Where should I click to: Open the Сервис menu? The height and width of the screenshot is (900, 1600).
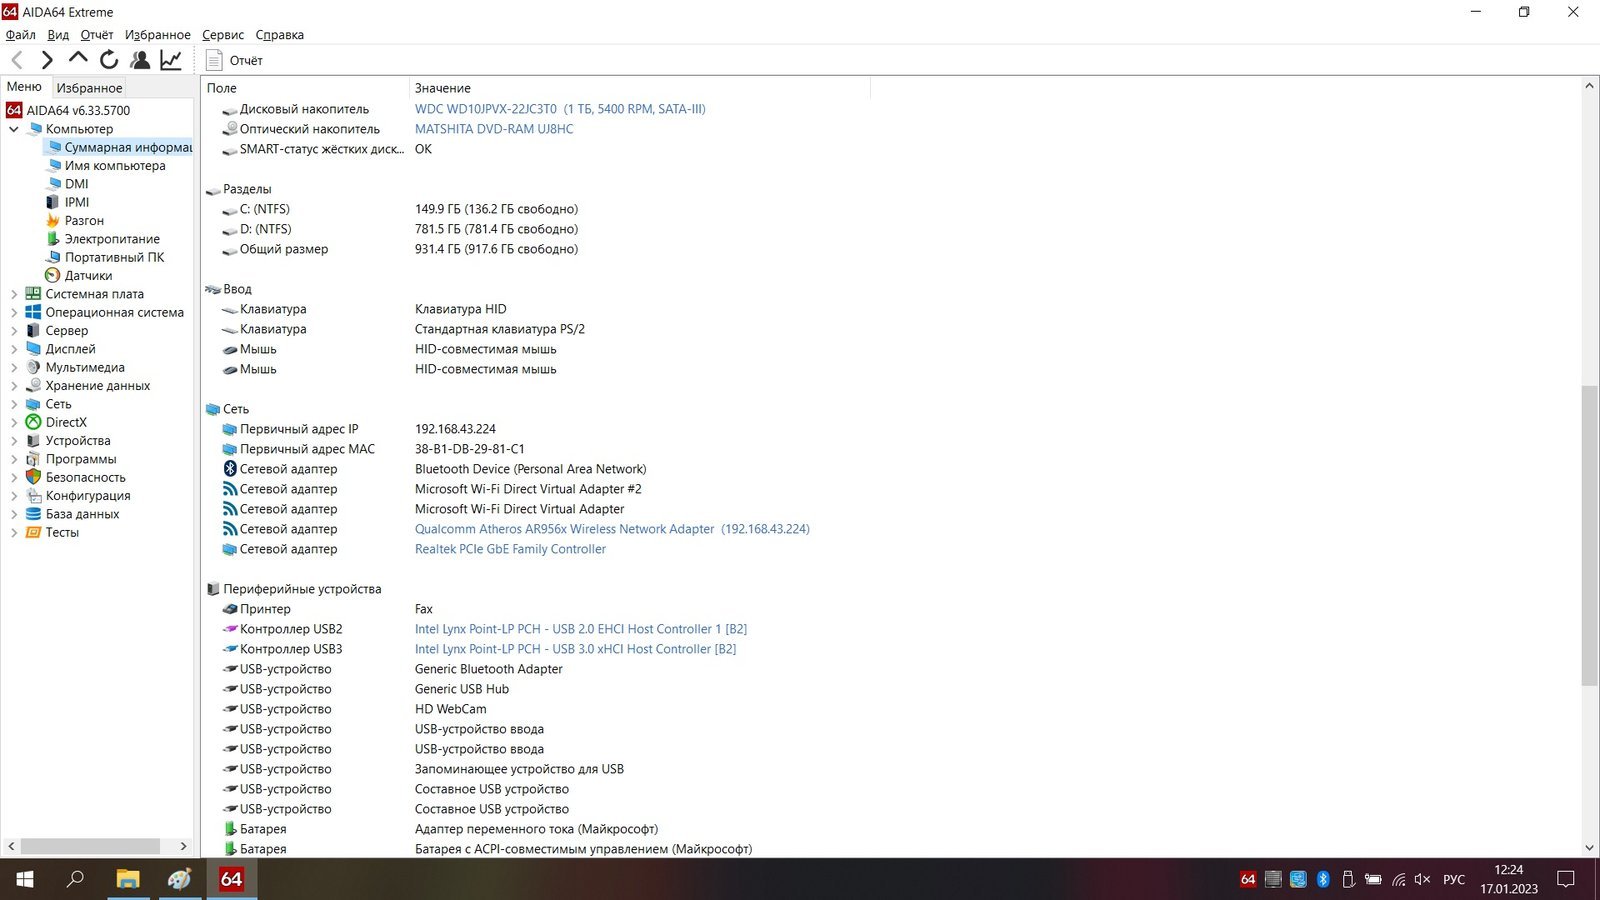point(223,34)
